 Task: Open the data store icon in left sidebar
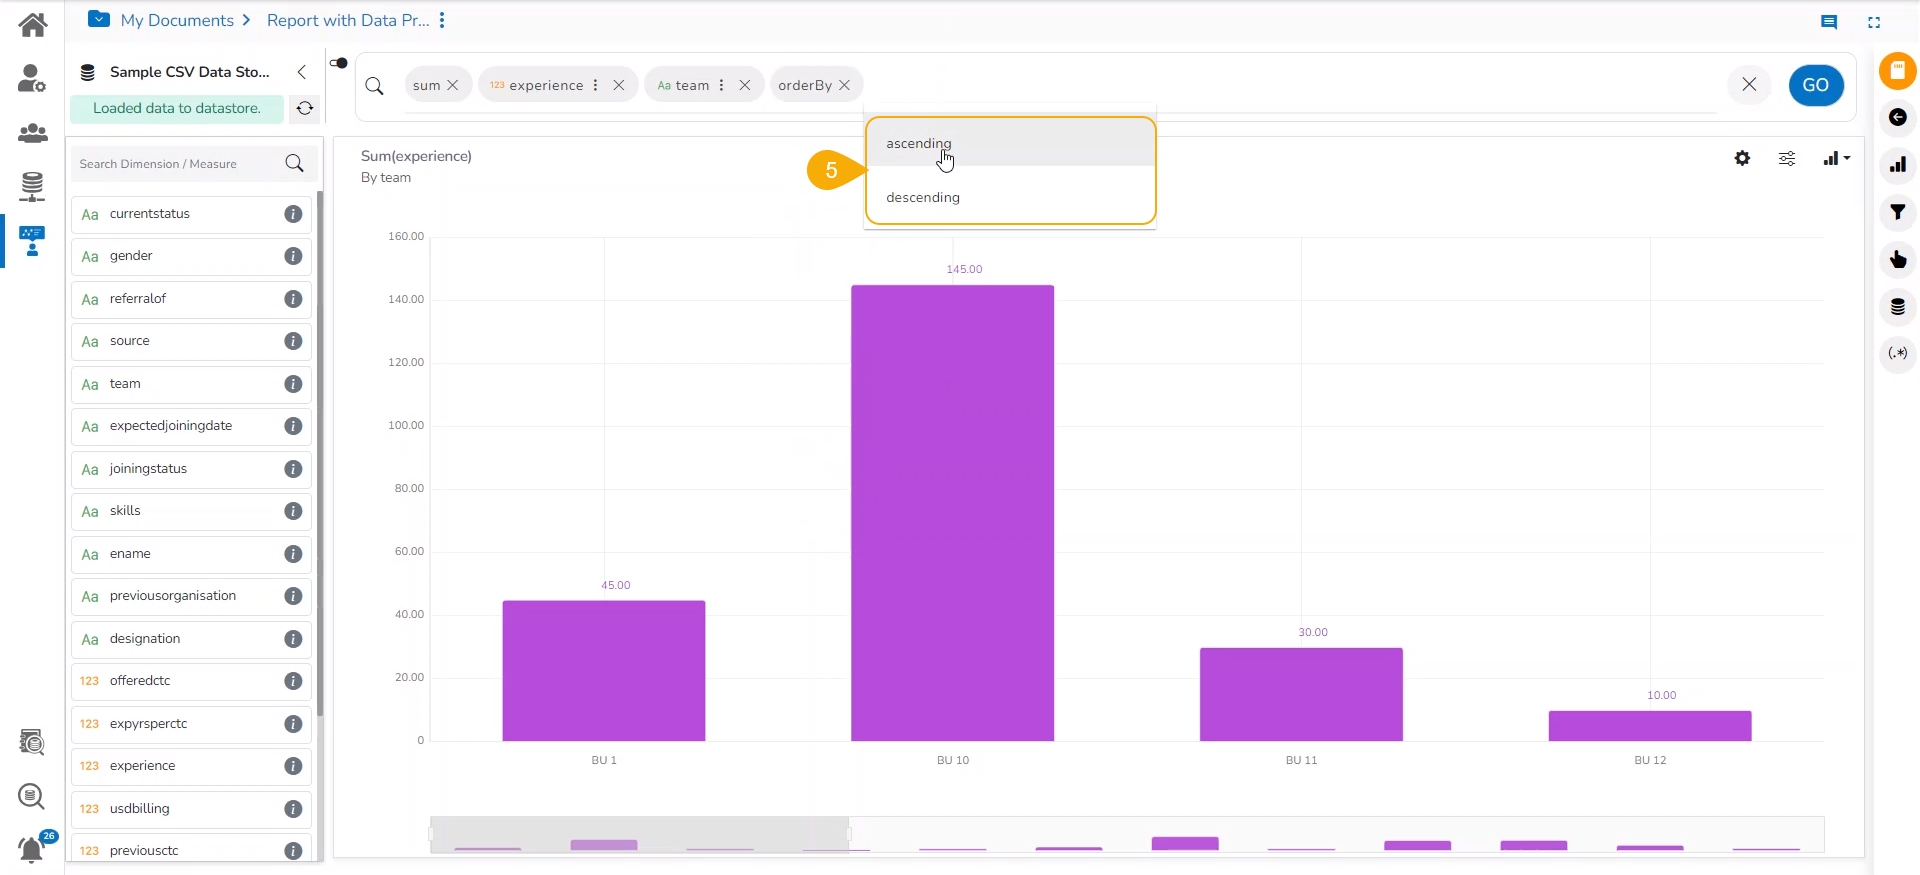tap(32, 186)
